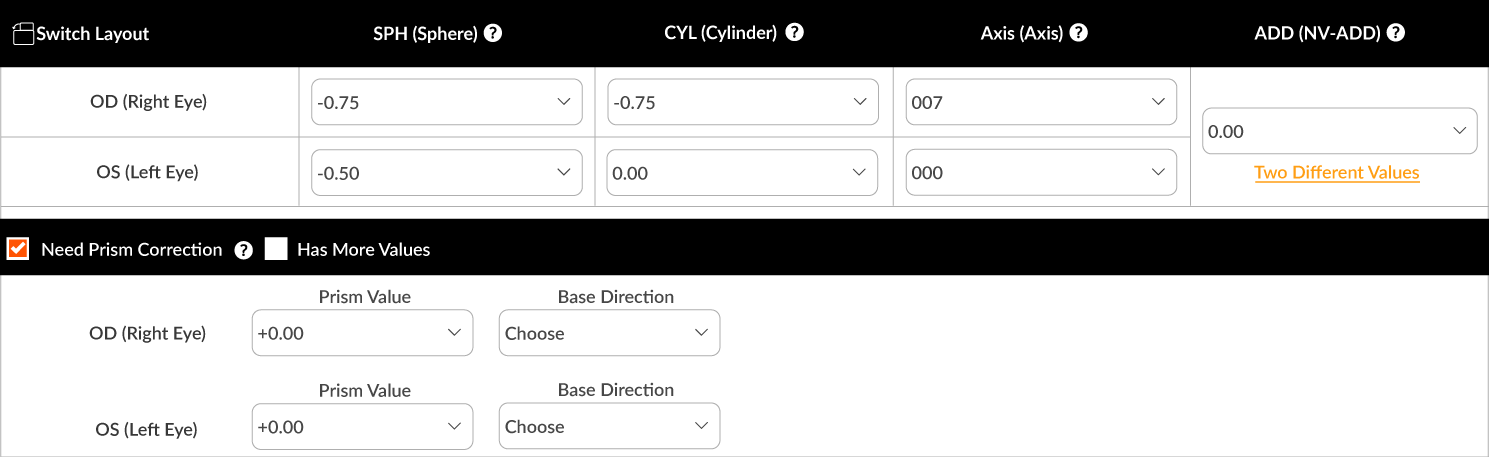Screen dimensions: 1489x457
Task: Click the help icon beside Axis
Action: 1078,33
